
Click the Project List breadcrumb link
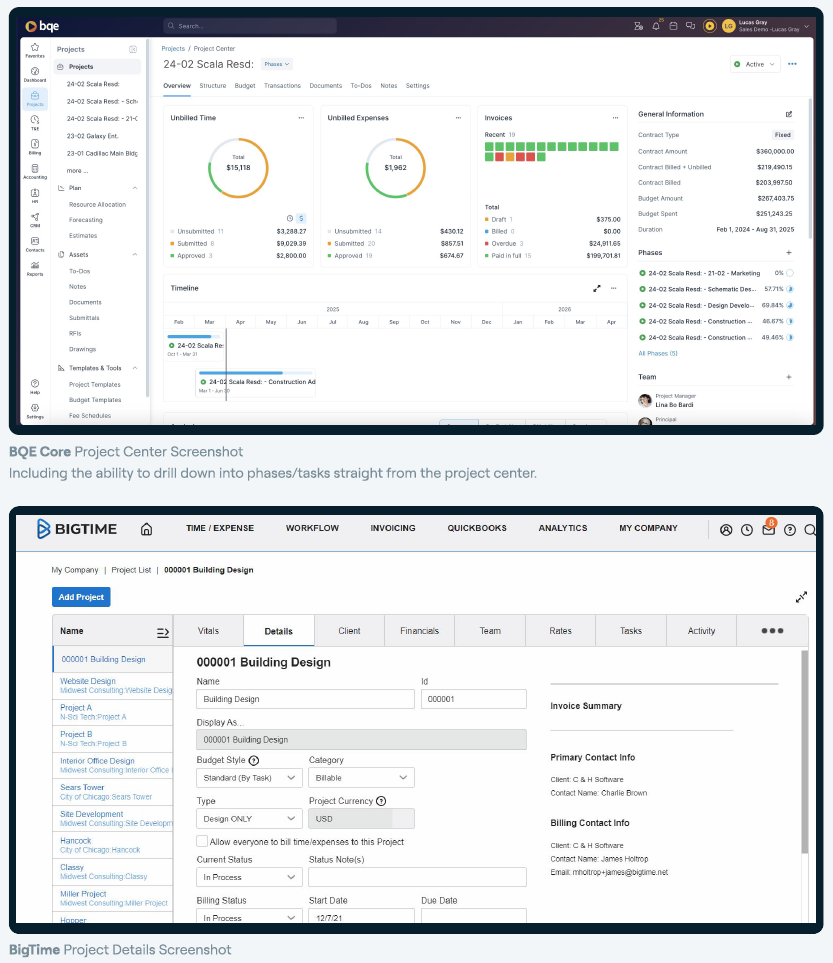pos(131,570)
